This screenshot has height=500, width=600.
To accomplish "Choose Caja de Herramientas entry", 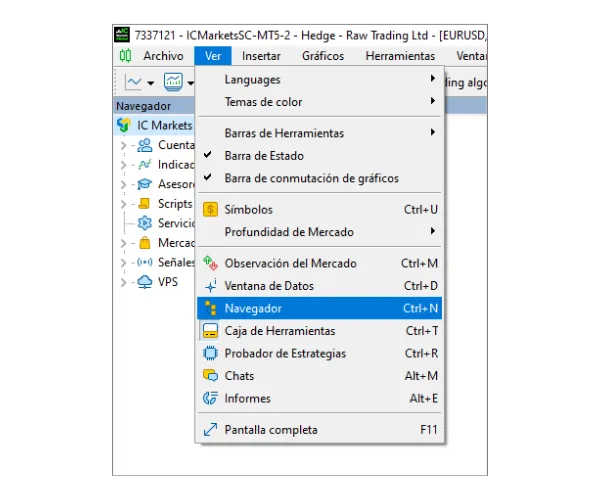I will [x=320, y=331].
